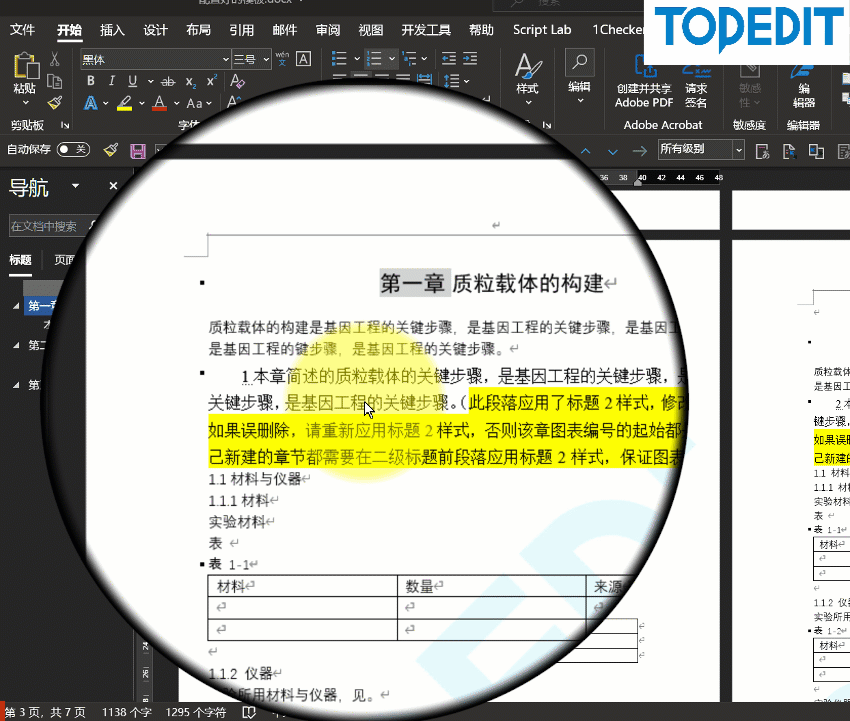Click the Character Border icon
850x721 pixels.
coord(304,59)
